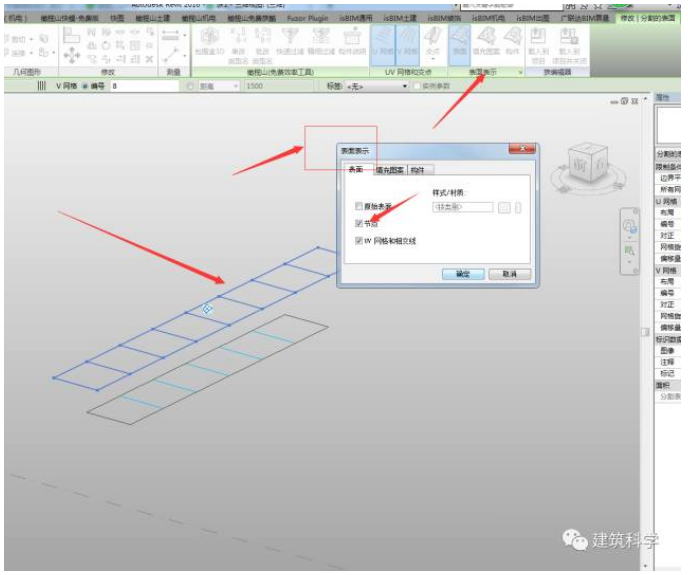Screen dimensions: 688x575
Task: Click the navigation wheel icon on navigation bar
Action: coord(630,226)
